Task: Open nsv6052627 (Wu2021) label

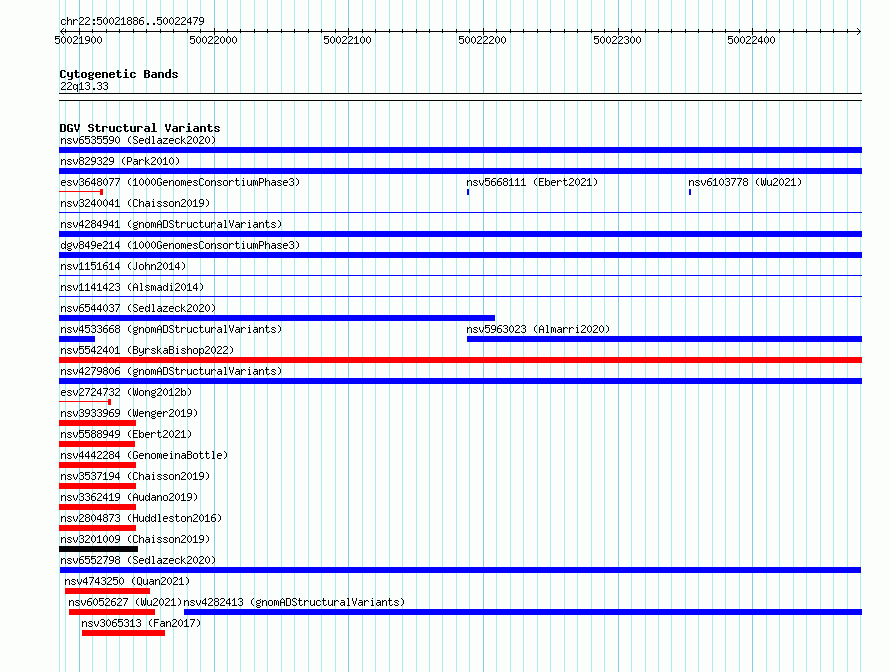Action: [x=125, y=602]
